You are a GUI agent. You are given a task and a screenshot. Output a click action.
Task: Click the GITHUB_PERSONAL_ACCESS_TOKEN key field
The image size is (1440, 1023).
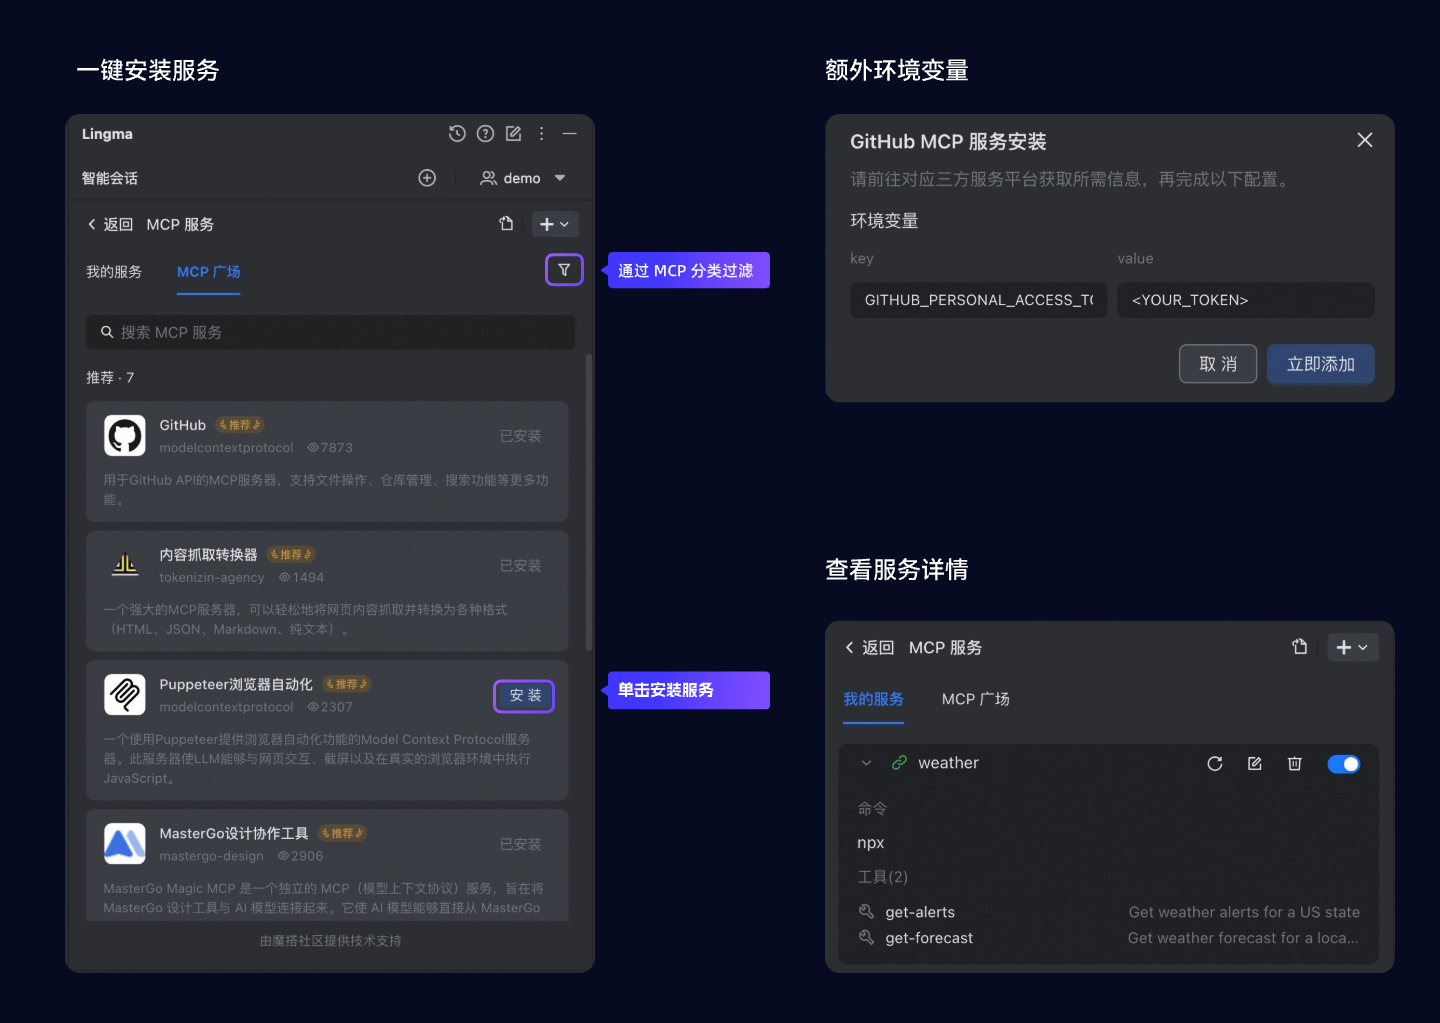978,300
